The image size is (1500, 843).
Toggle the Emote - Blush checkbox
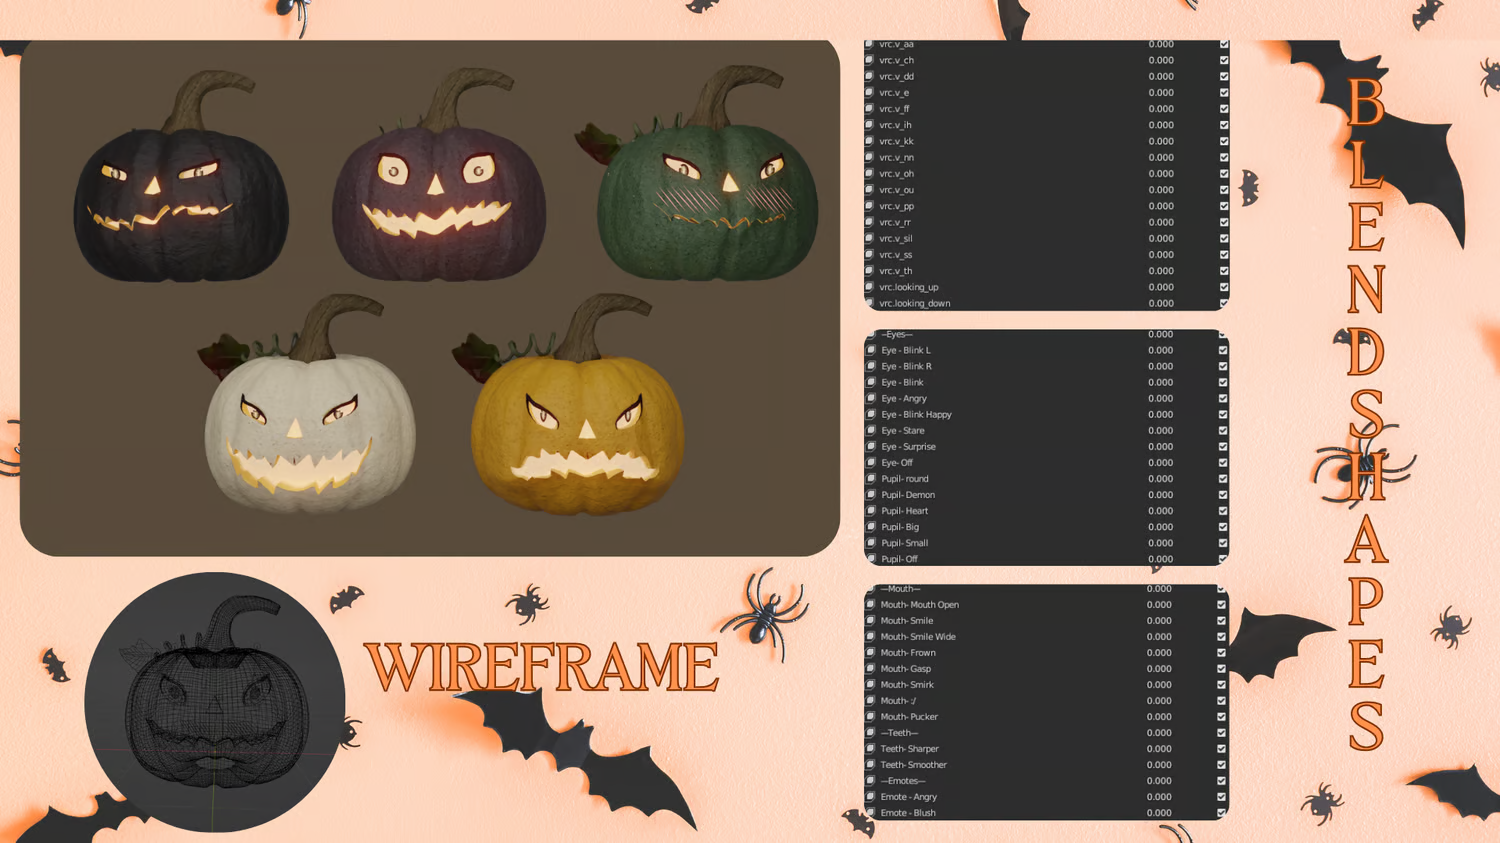[1221, 813]
